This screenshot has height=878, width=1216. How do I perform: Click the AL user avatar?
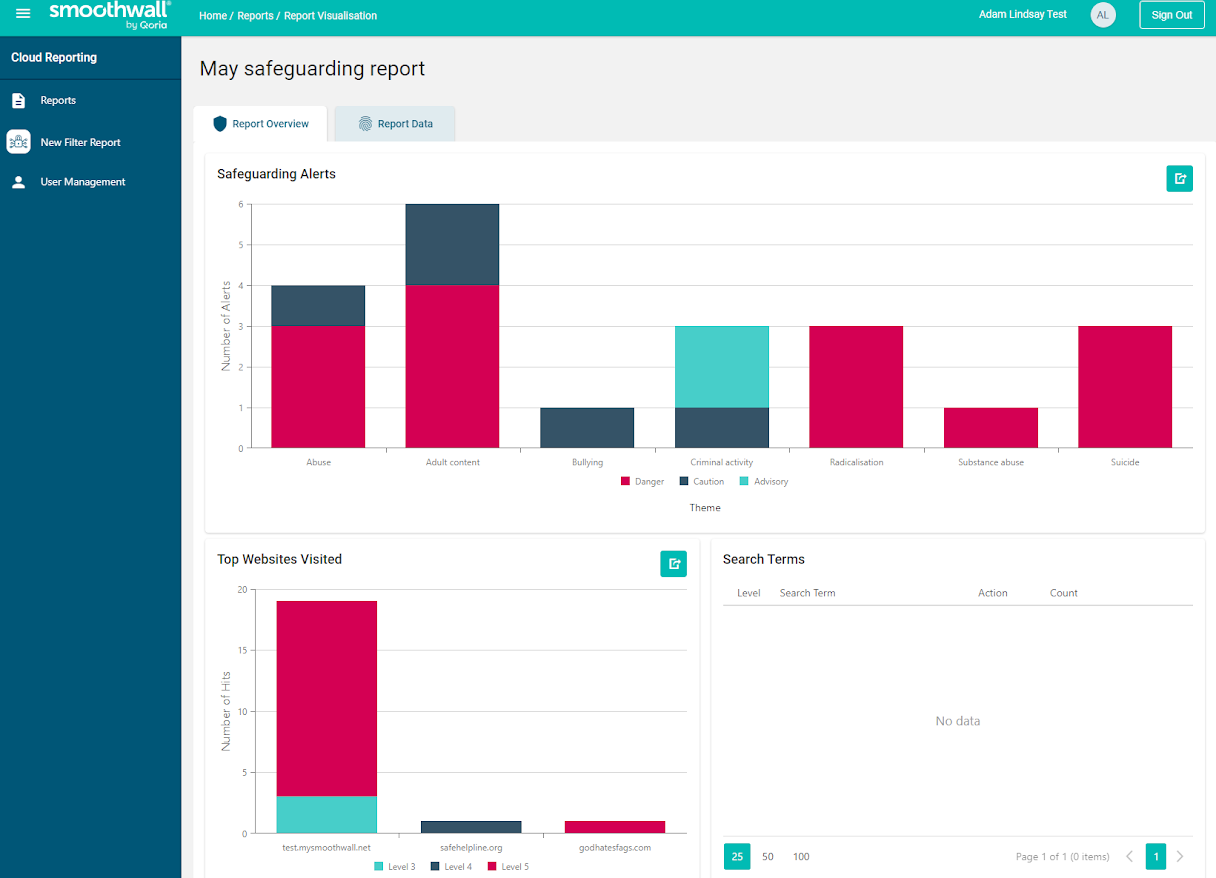tap(1103, 15)
